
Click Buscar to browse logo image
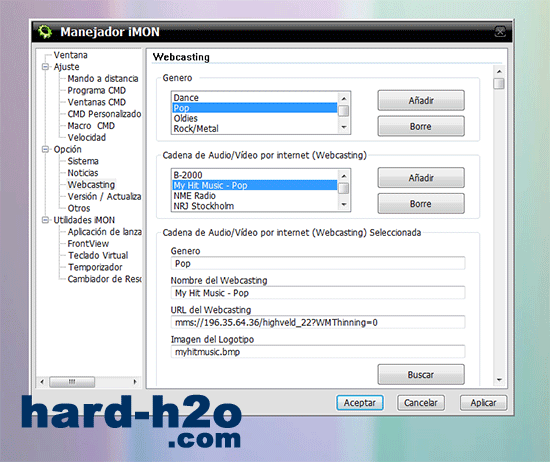421,375
